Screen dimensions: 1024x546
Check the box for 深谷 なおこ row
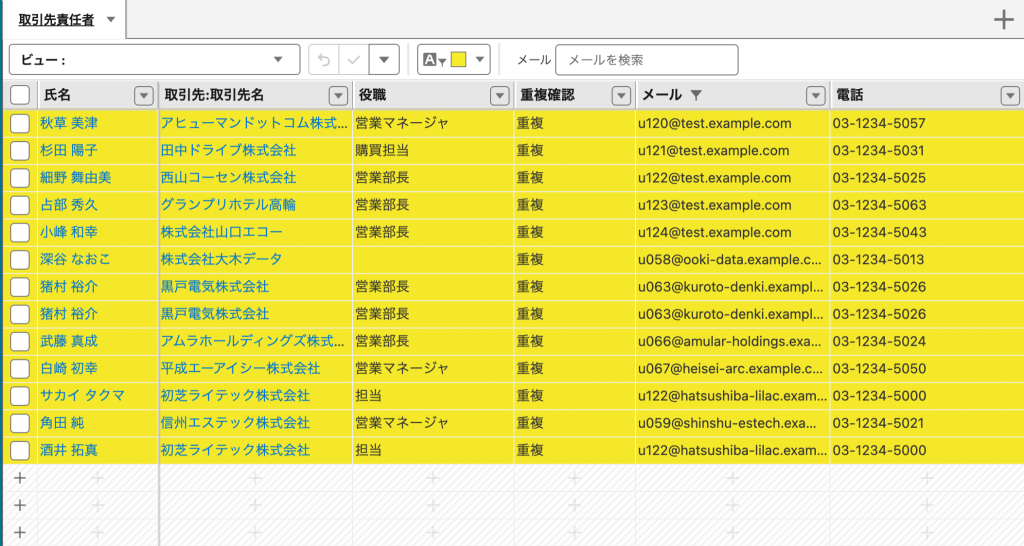click(20, 259)
